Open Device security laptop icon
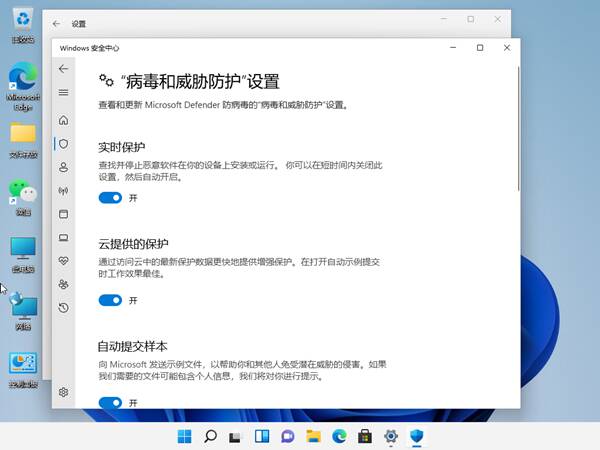The image size is (600, 450). point(64,238)
